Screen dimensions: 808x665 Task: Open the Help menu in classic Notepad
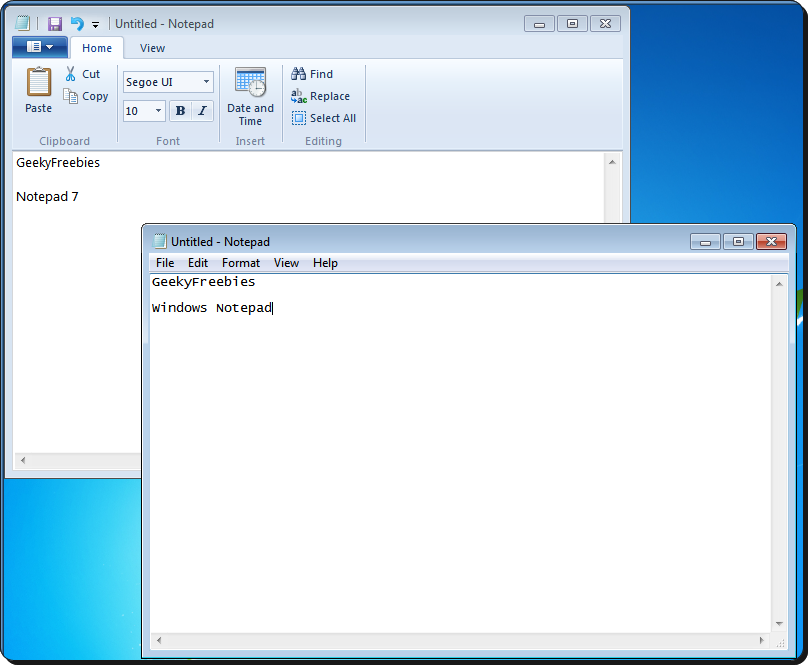[x=325, y=262]
